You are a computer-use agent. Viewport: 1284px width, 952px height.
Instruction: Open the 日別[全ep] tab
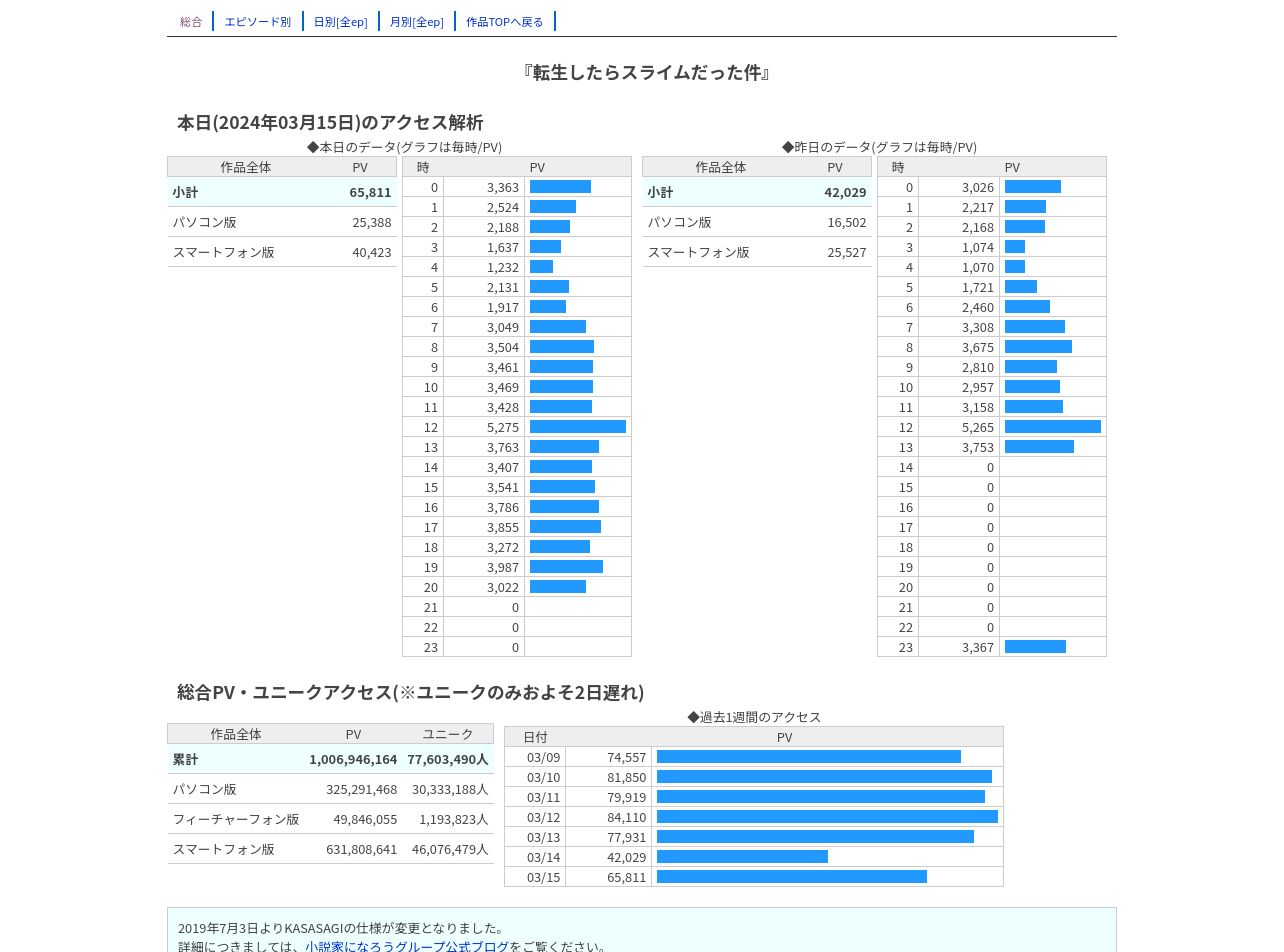(x=340, y=21)
